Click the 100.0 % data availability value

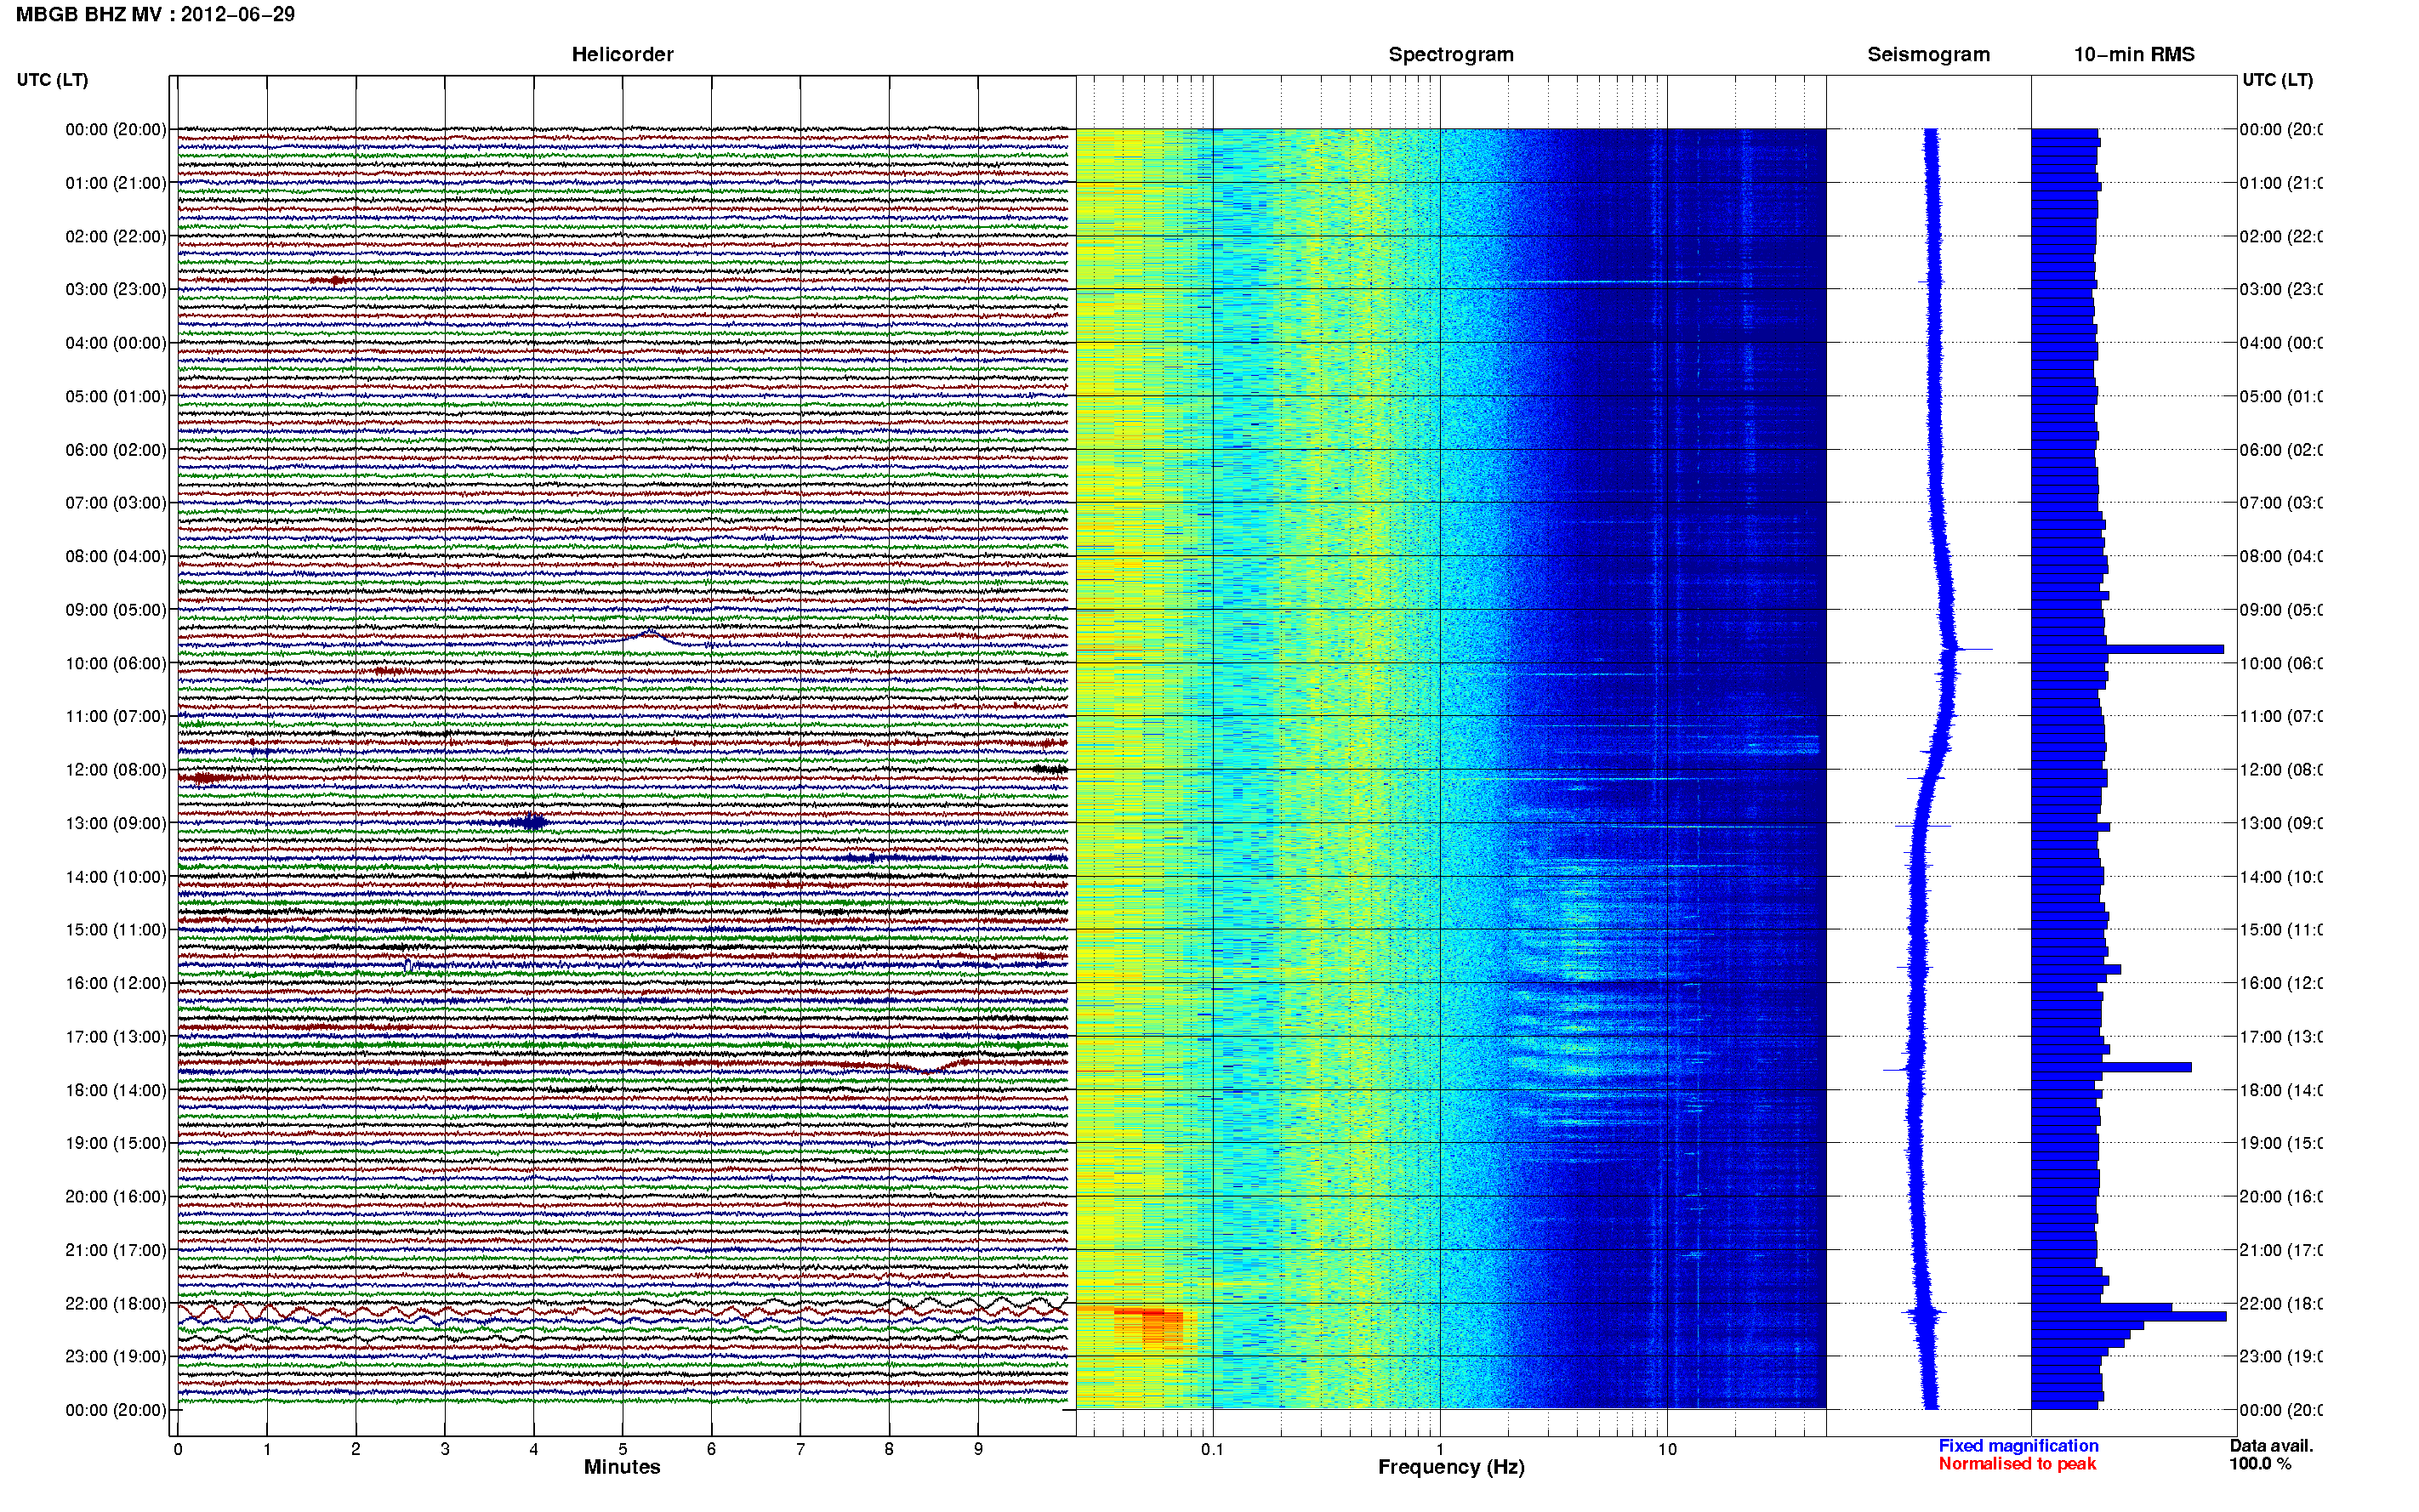tap(2260, 1464)
